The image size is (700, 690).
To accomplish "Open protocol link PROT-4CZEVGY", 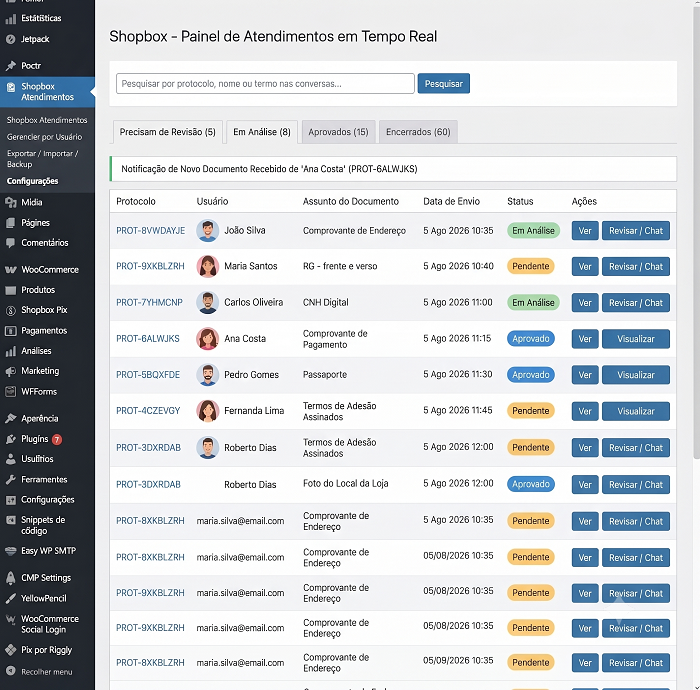I will (x=148, y=411).
